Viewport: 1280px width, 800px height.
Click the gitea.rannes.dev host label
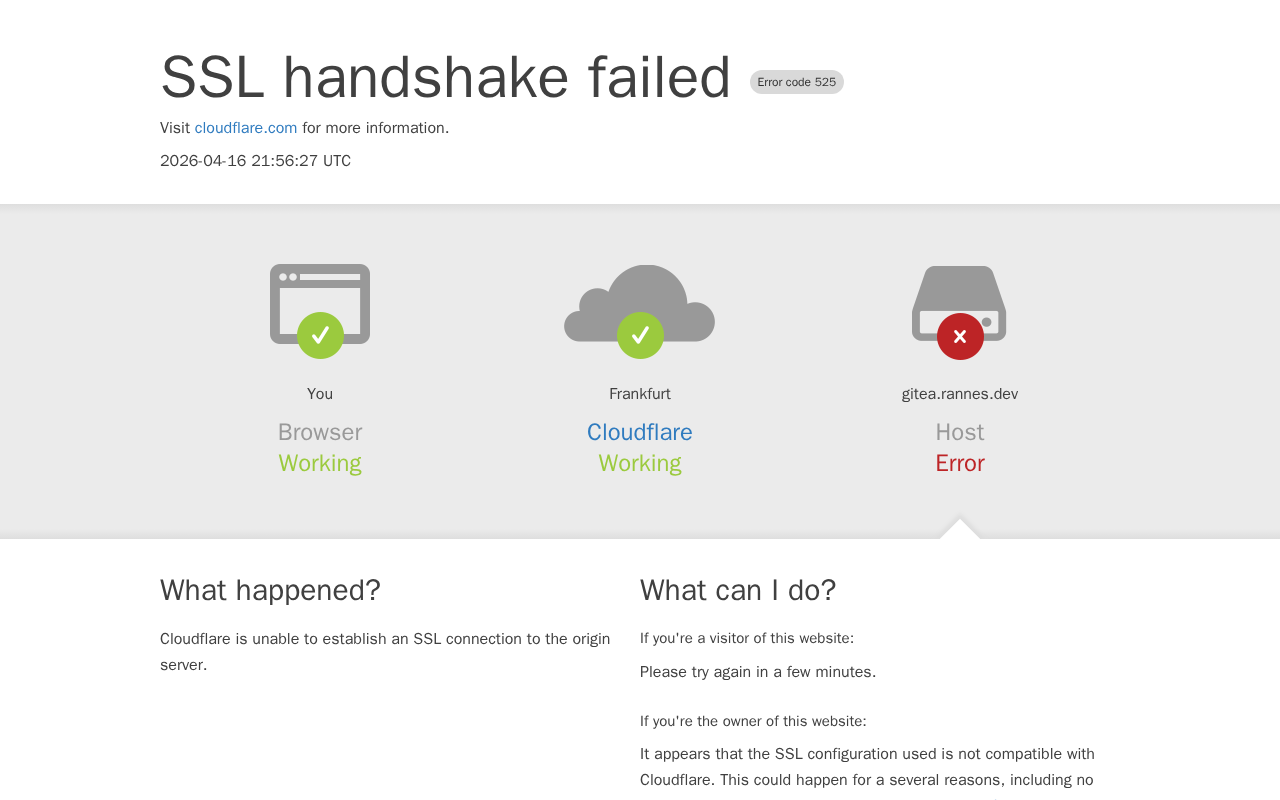[x=960, y=394]
